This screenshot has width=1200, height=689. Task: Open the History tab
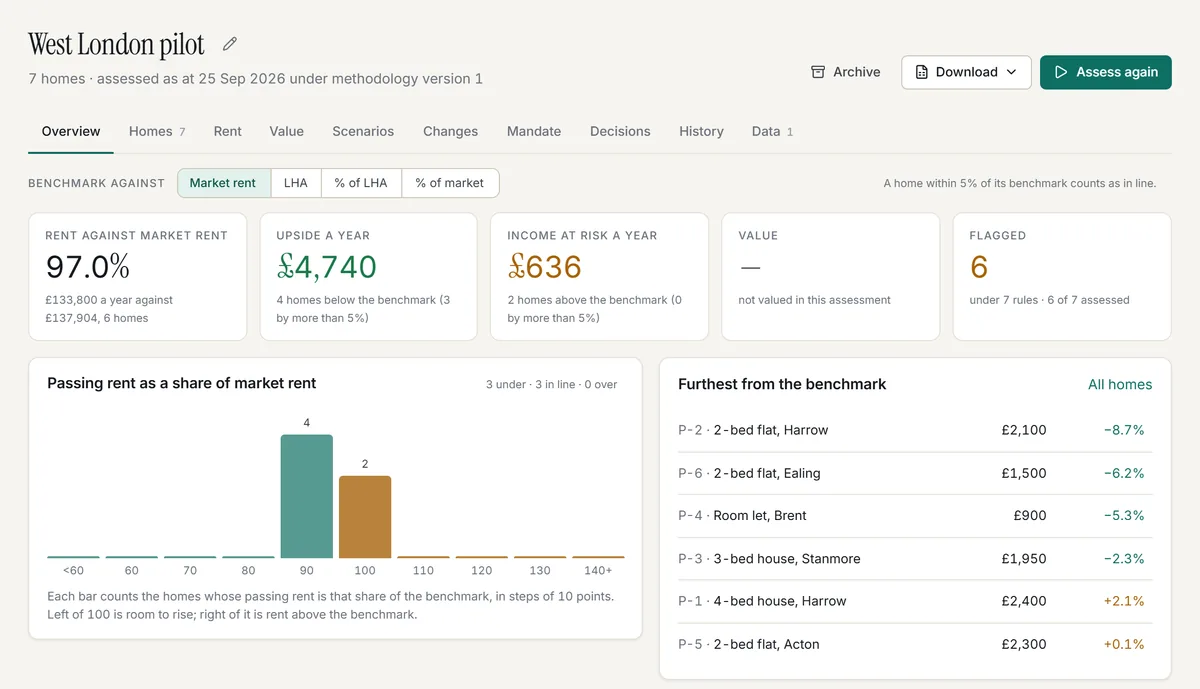click(701, 131)
